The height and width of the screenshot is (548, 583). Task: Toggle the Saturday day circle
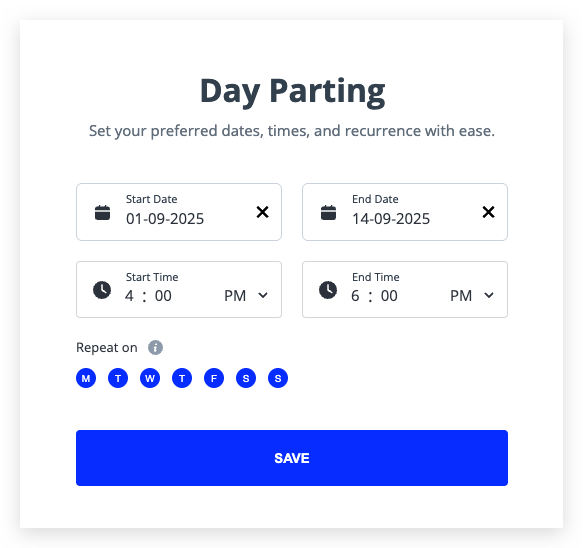click(x=246, y=378)
